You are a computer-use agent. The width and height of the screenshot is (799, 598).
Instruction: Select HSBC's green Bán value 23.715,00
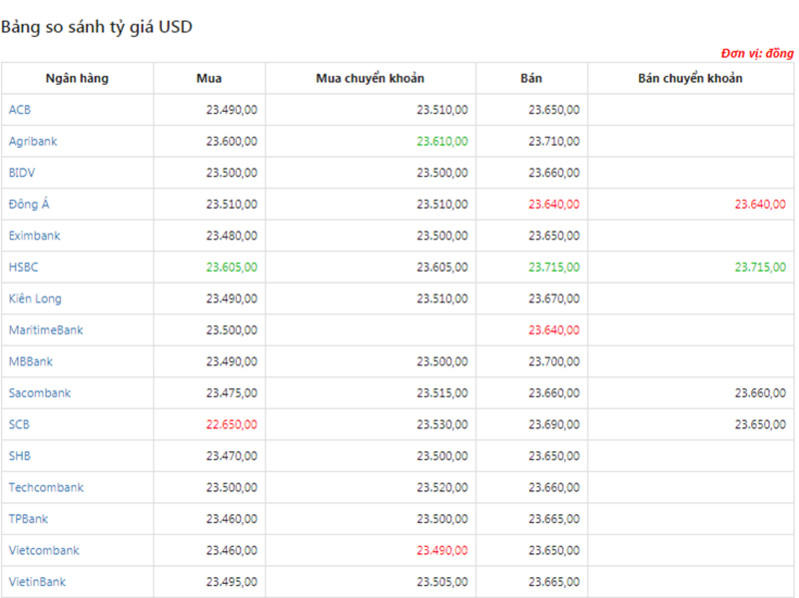point(554,267)
